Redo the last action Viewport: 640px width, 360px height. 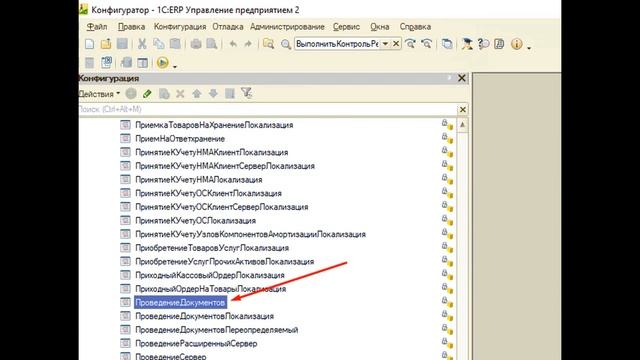point(248,44)
